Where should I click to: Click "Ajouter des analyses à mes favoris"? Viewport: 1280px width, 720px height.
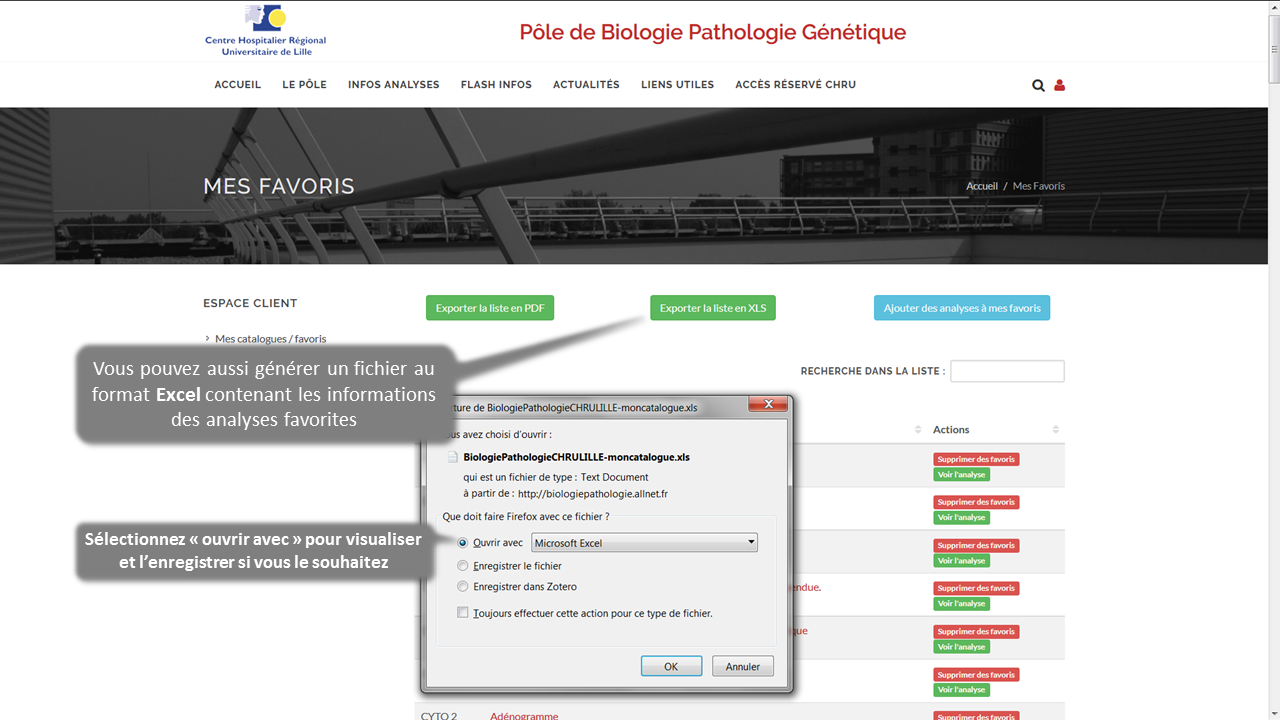pos(961,308)
